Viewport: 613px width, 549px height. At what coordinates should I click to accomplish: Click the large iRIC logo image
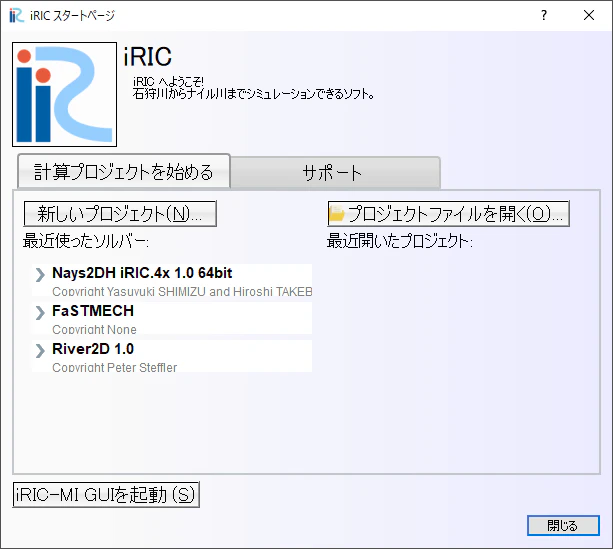65,94
